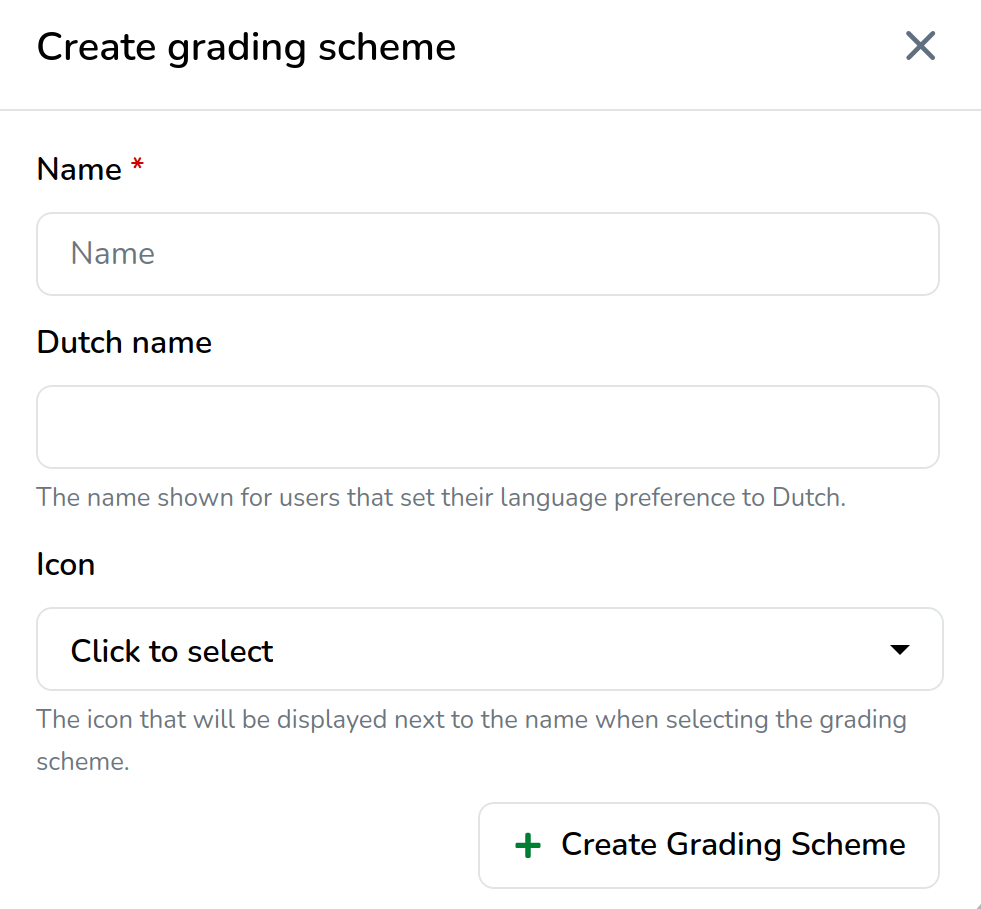Click the icon description help text

[x=471, y=719]
